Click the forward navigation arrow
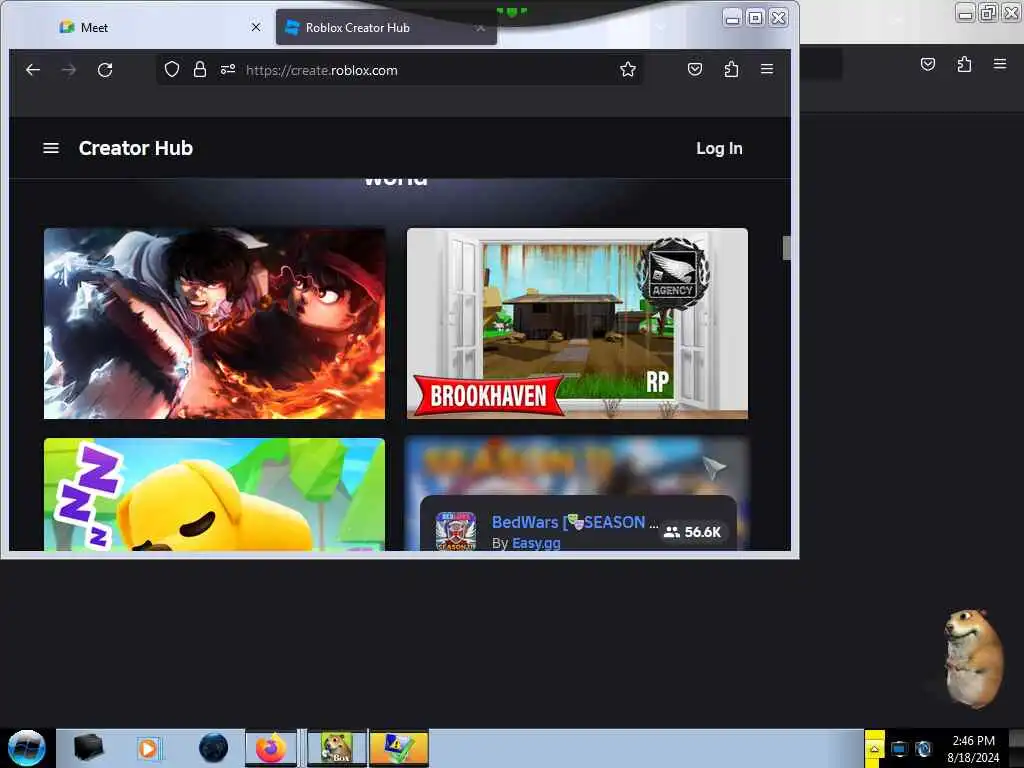1024x768 pixels. (69, 70)
